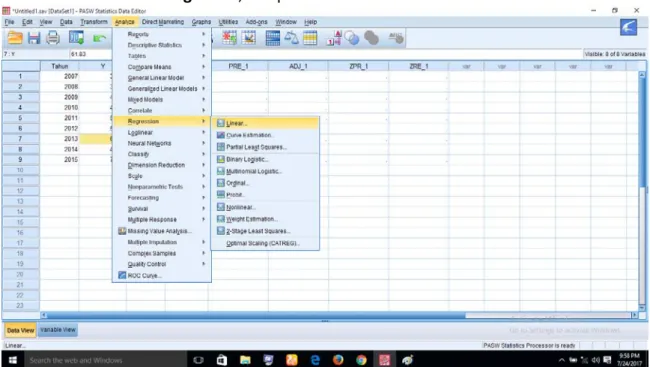
Task: Click the Open data document folder icon
Action: point(15,38)
